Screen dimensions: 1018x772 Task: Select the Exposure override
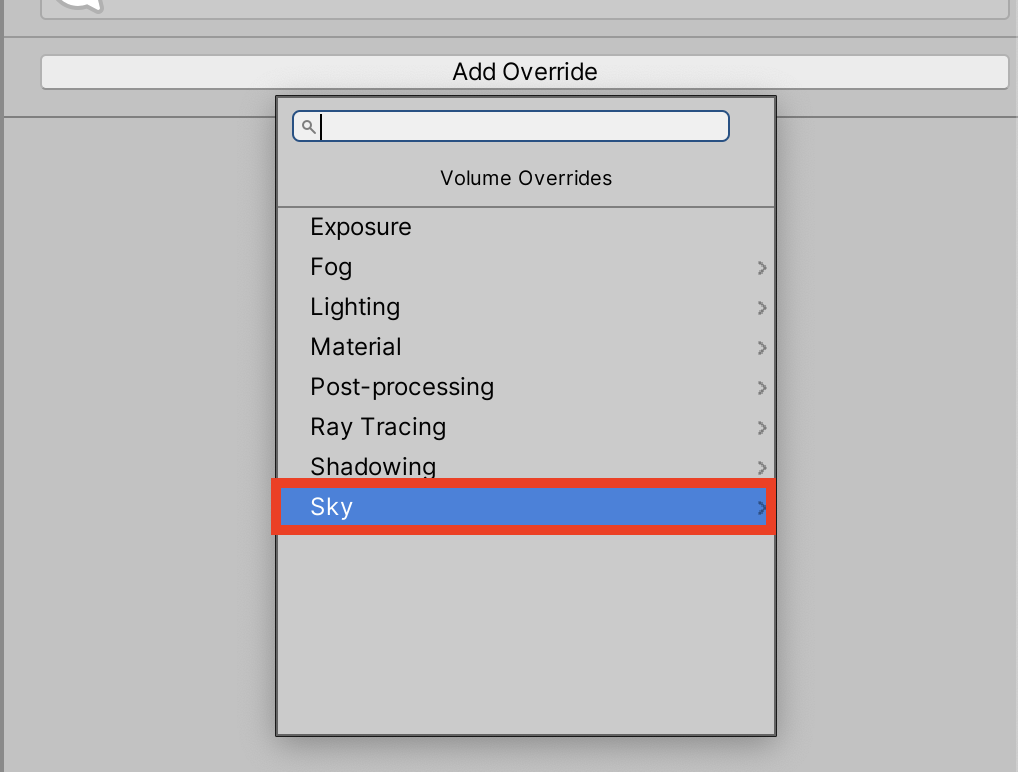coord(361,227)
